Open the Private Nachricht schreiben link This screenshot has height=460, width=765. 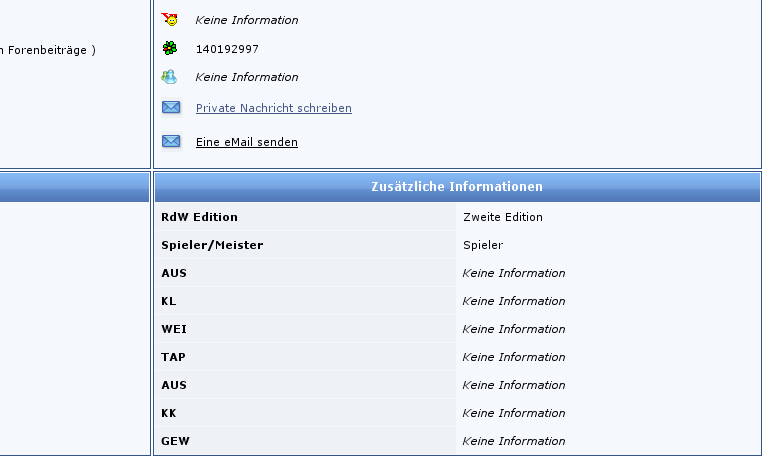click(x=273, y=108)
